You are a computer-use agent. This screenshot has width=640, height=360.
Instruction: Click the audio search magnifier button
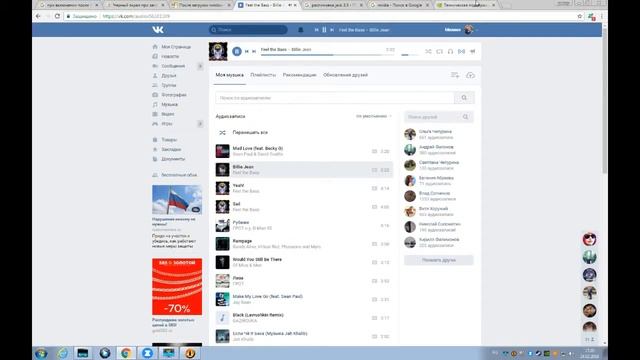464,98
